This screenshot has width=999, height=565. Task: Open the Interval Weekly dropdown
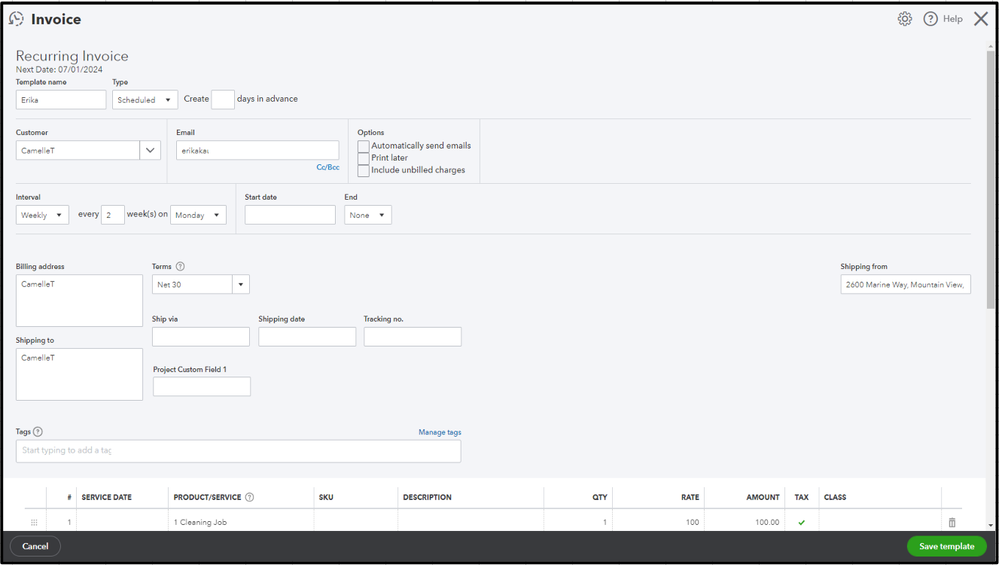point(42,215)
